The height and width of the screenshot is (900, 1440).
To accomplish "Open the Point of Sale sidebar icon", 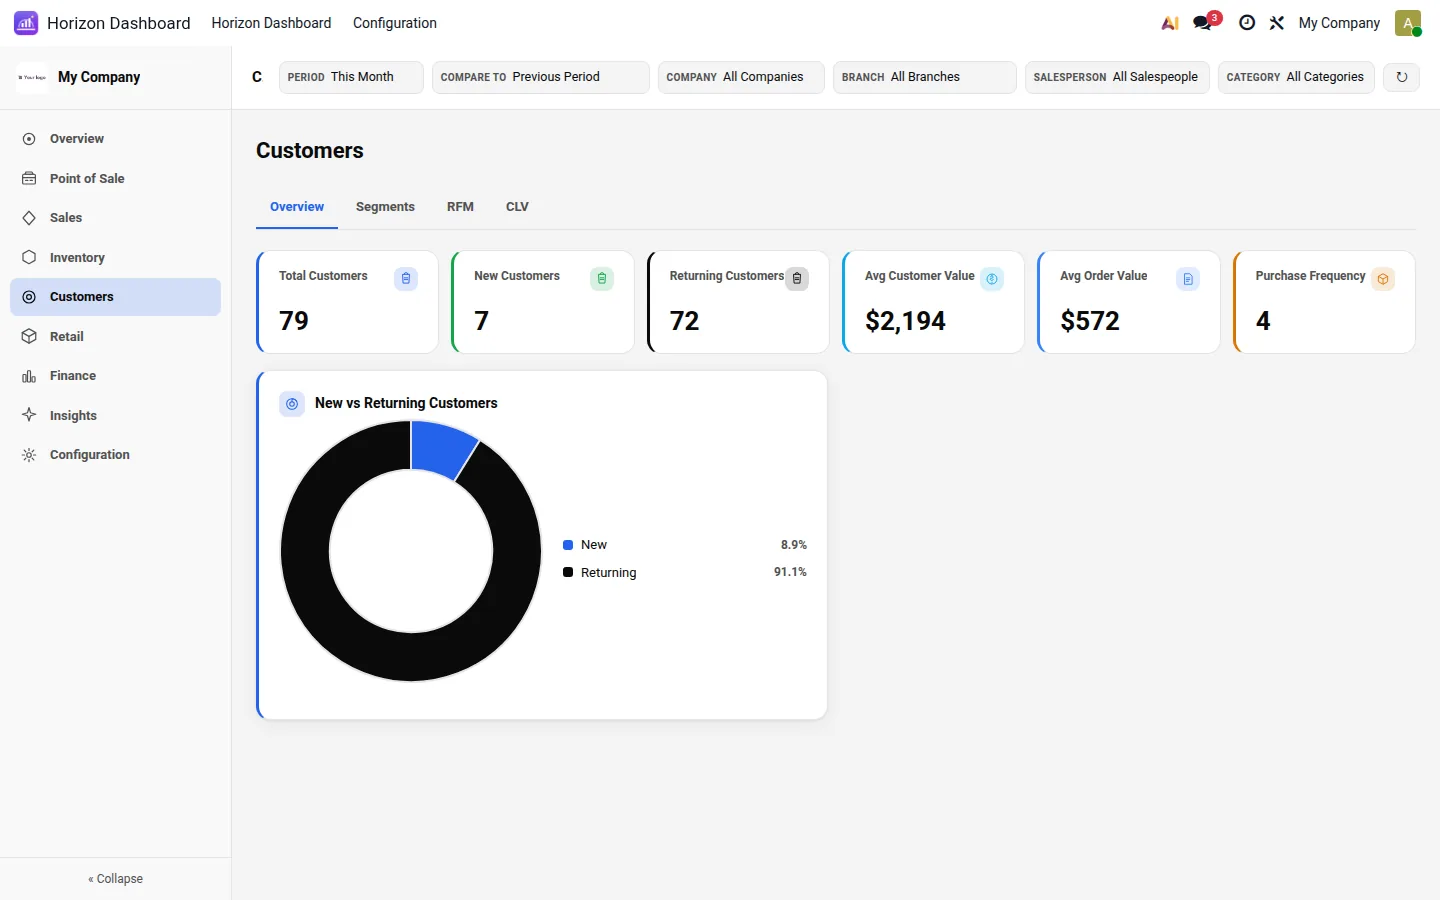I will 29,178.
